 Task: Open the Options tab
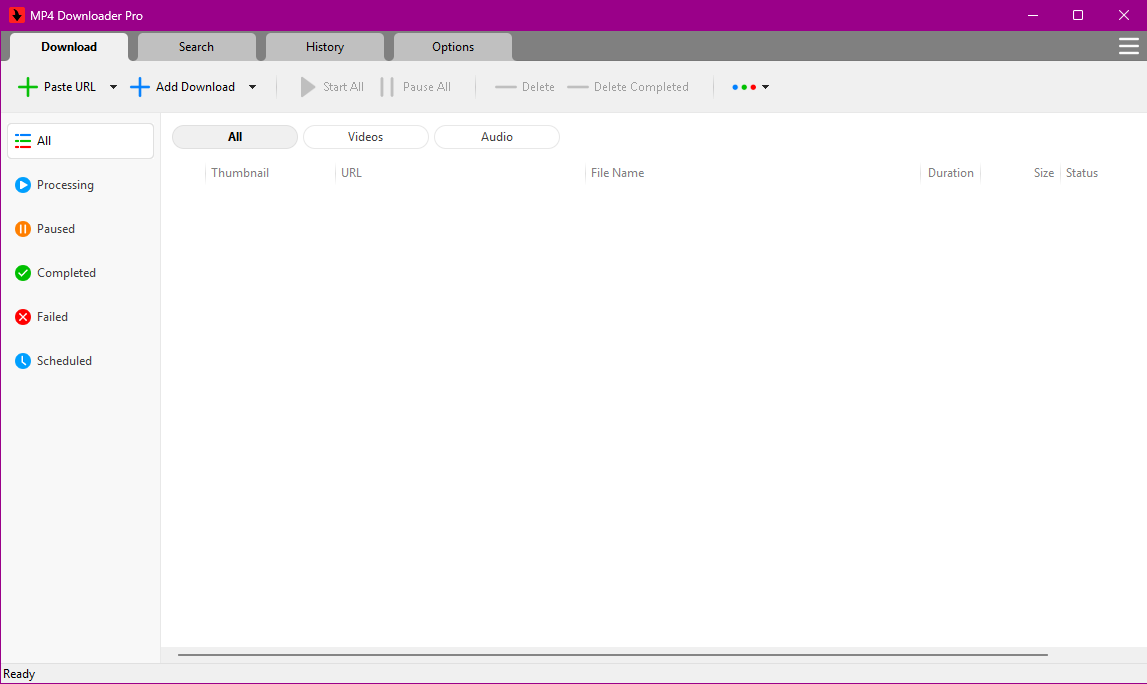453,47
